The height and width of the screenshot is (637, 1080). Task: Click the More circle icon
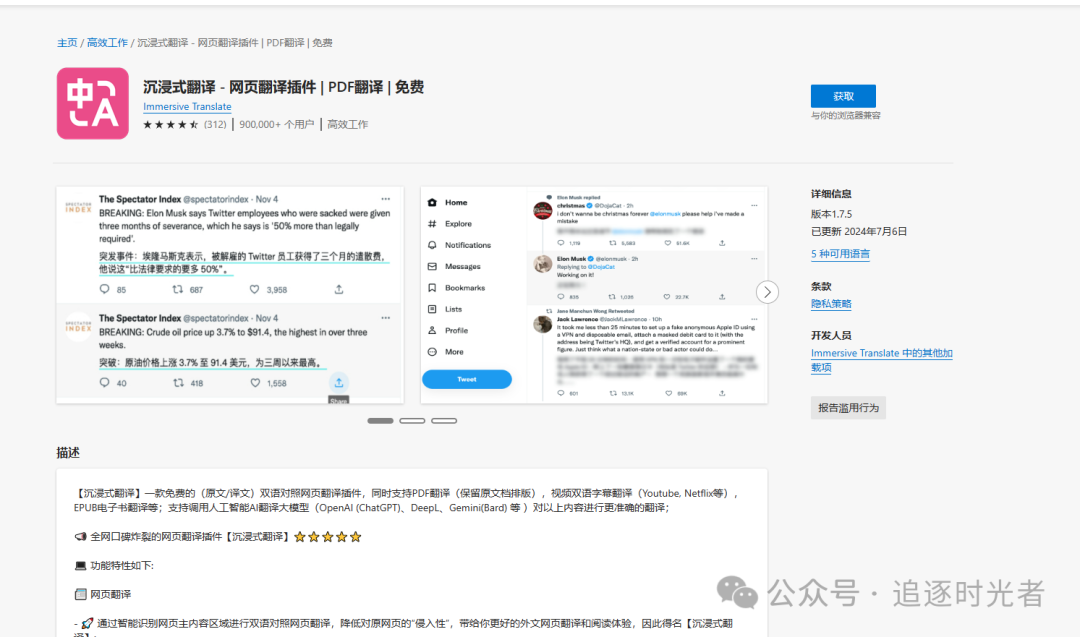[x=432, y=352]
